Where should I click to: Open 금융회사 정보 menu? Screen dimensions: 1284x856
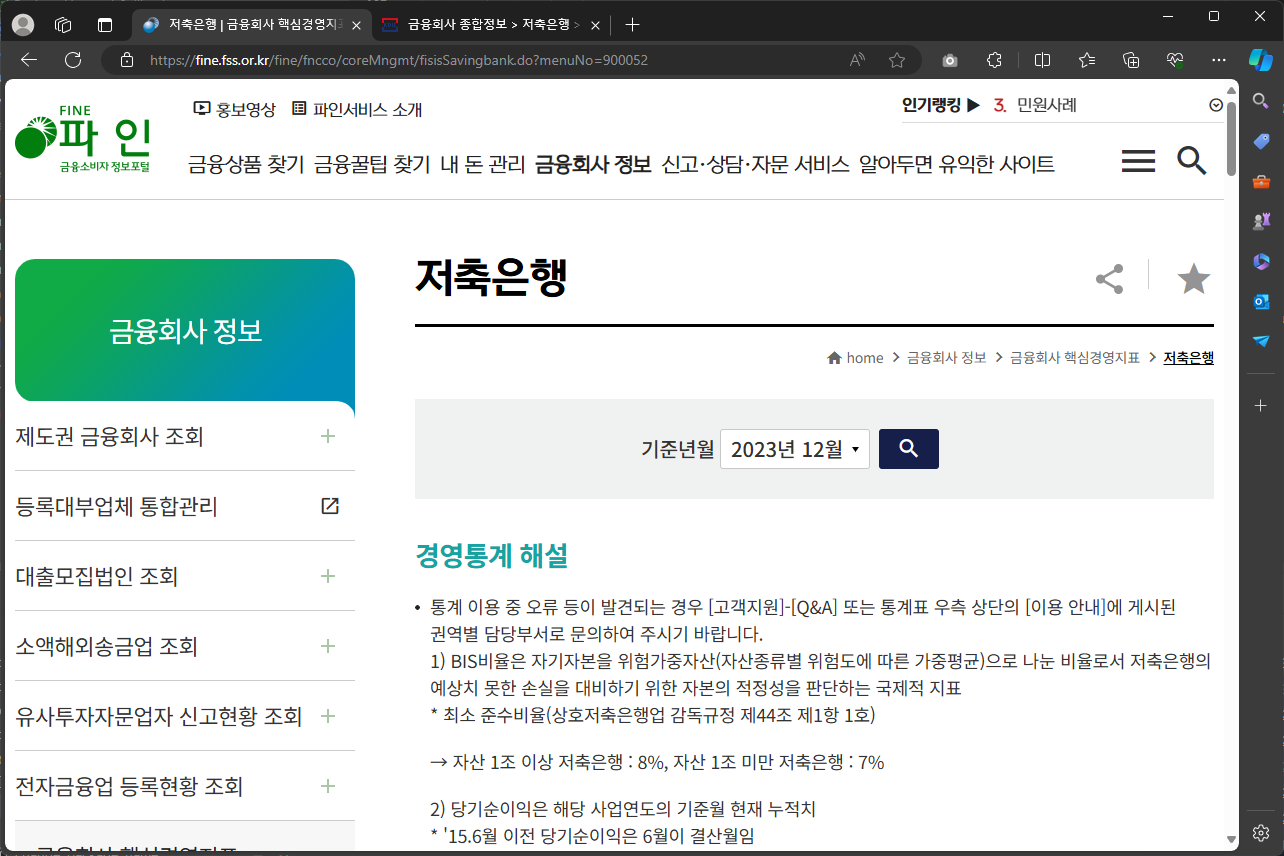tap(593, 164)
